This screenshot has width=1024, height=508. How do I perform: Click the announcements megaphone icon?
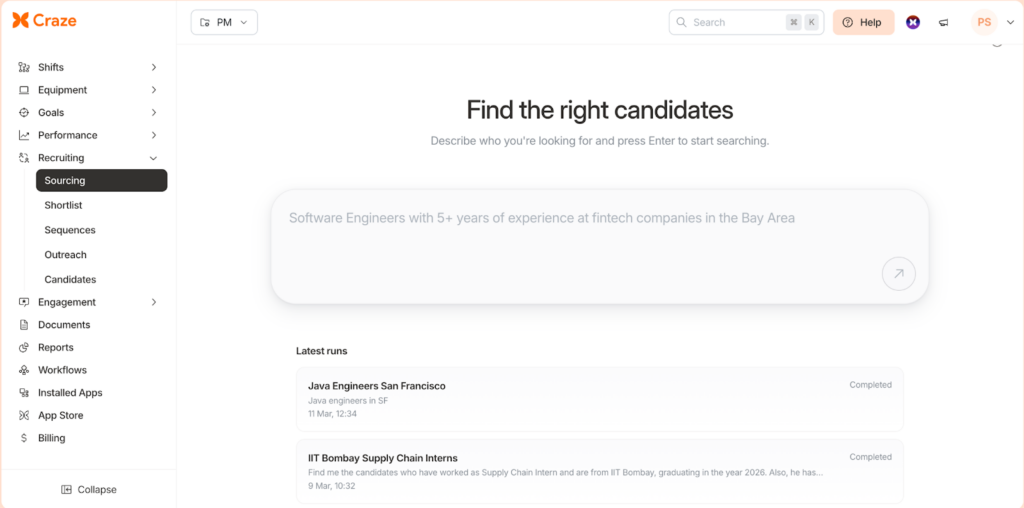click(x=943, y=22)
